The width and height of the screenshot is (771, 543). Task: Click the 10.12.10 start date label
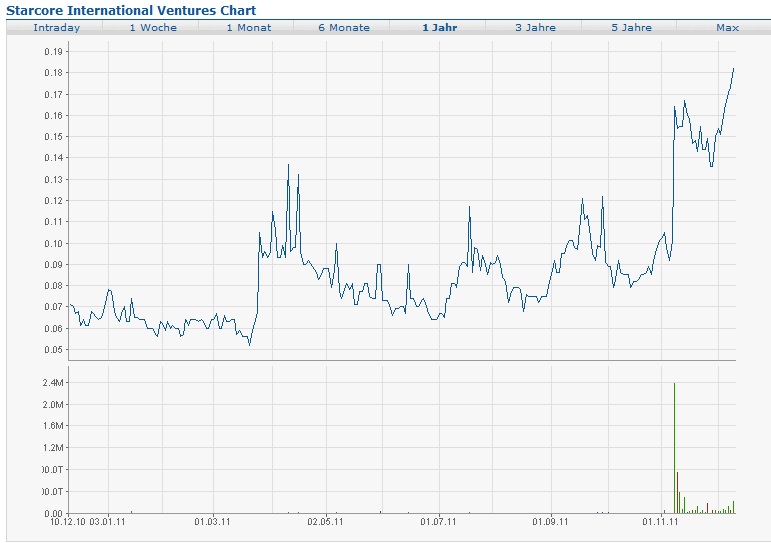tap(68, 521)
